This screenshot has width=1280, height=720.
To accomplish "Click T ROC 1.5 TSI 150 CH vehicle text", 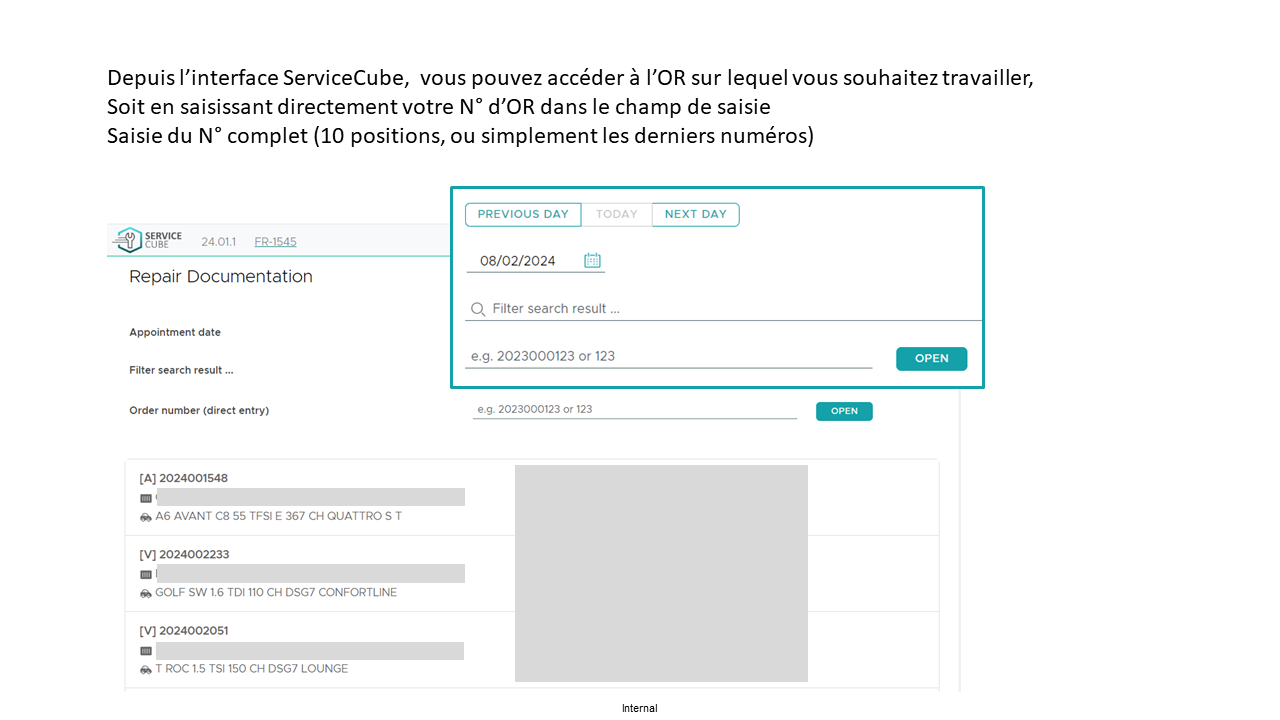I will click(252, 669).
